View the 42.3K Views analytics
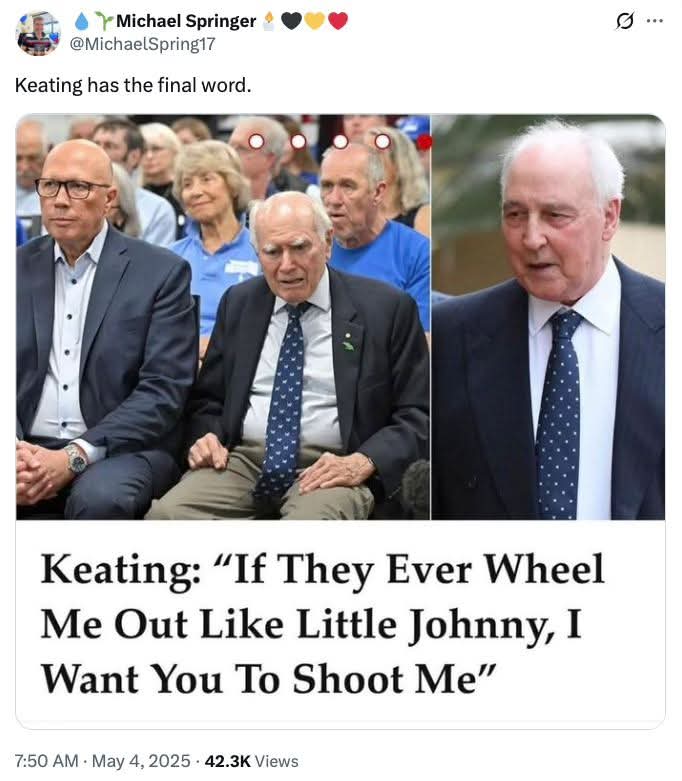This screenshot has height=781, width=682. [x=252, y=761]
